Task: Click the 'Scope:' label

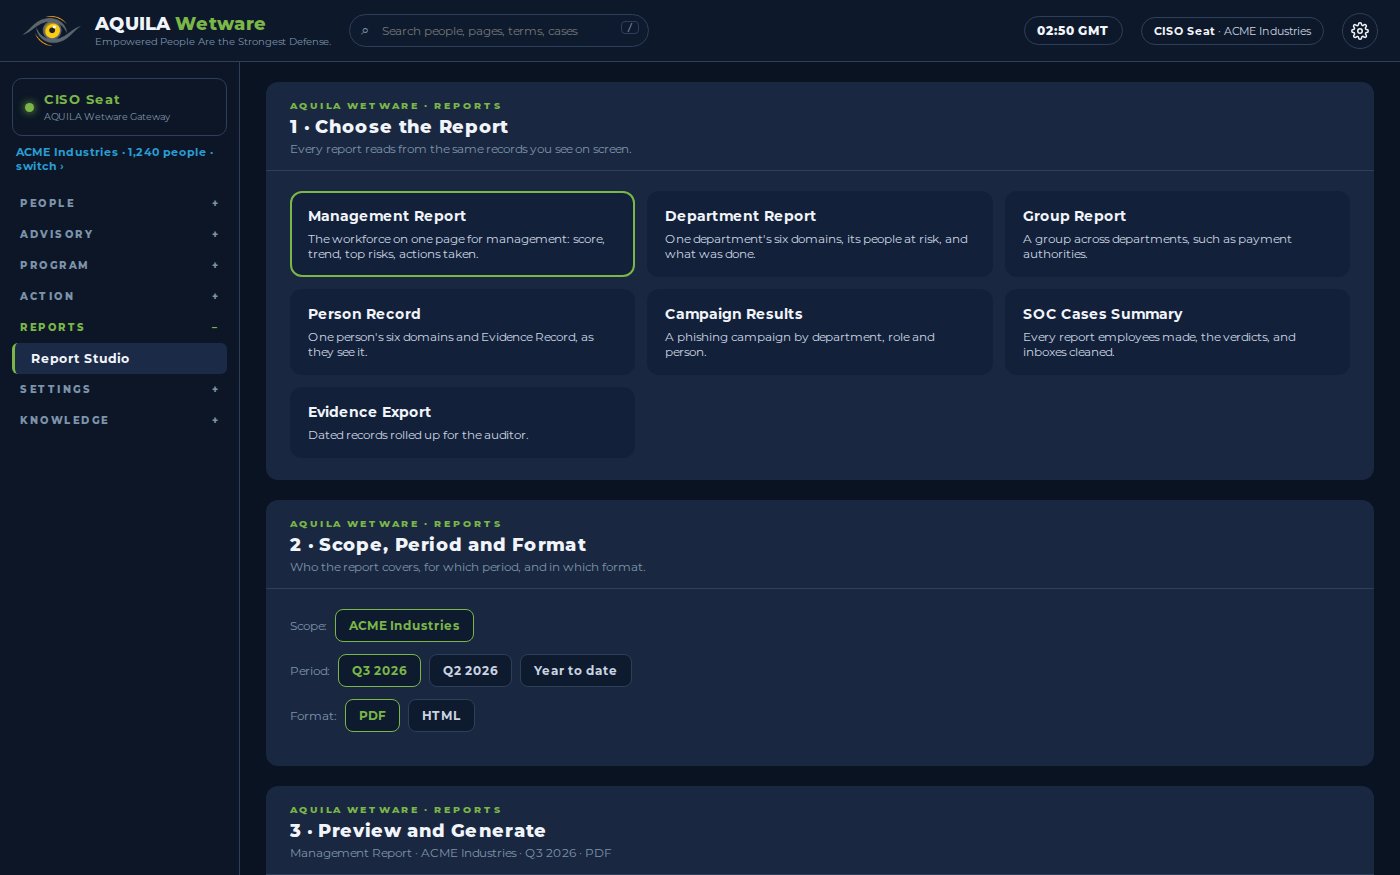Action: [308, 626]
